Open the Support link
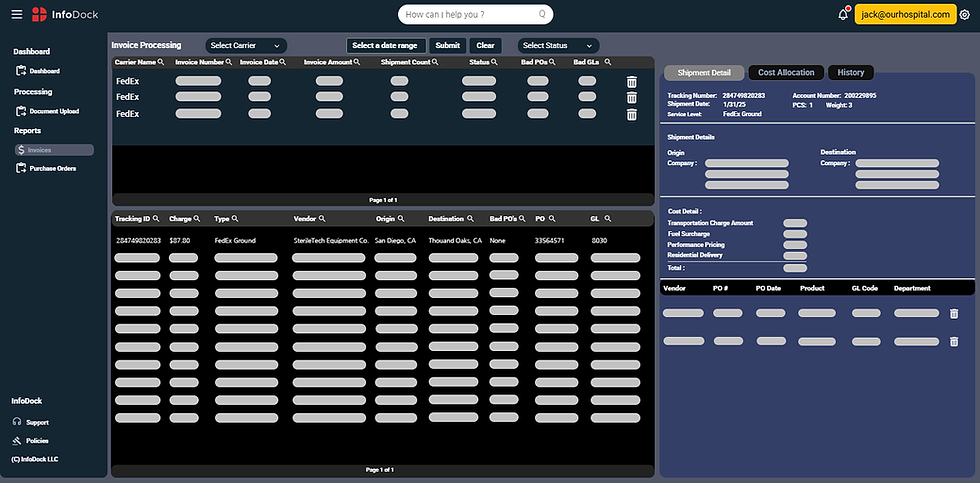 31,422
